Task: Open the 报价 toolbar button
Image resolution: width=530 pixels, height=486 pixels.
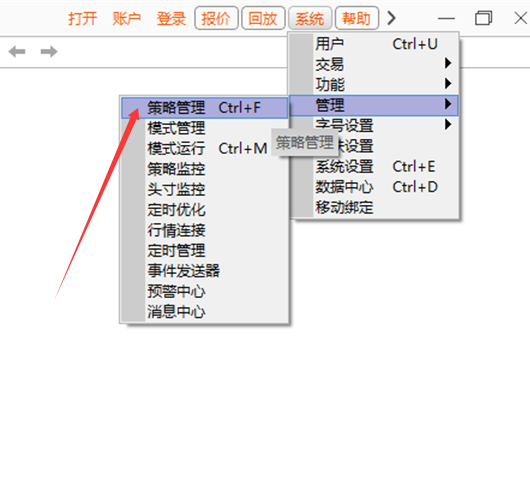Action: pos(216,18)
